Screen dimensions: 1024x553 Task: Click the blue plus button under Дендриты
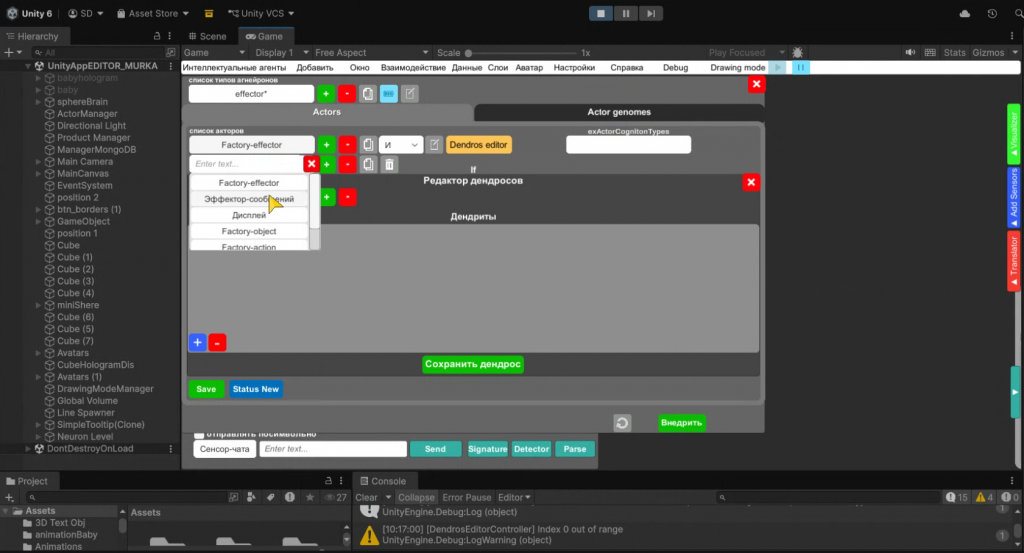197,342
